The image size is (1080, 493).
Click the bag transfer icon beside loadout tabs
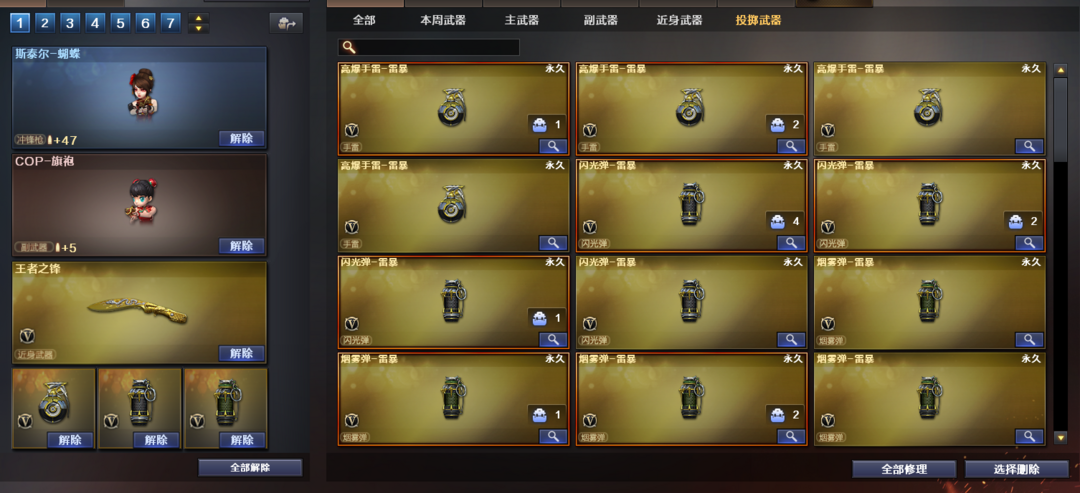pos(286,23)
